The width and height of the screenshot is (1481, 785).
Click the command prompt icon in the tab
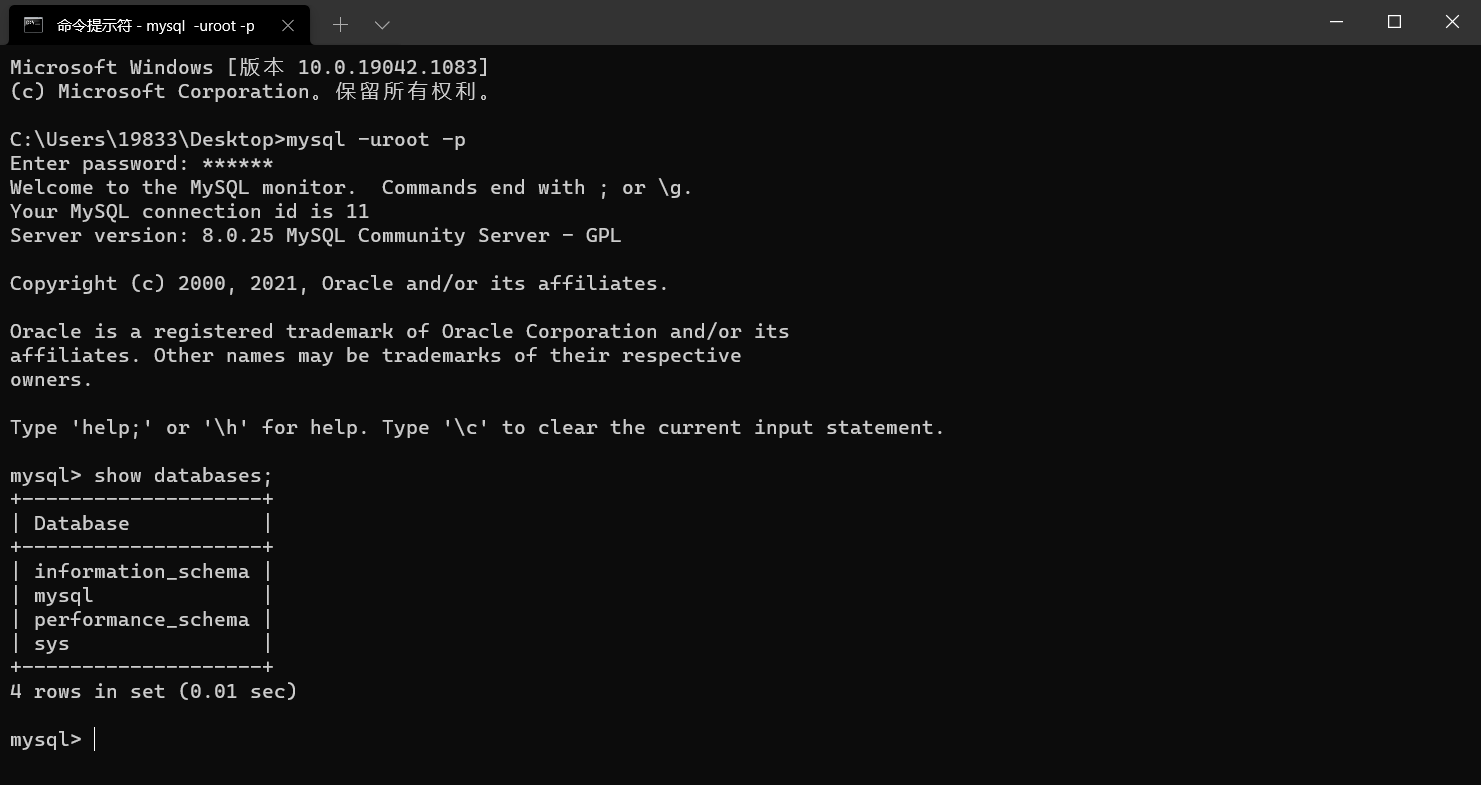pyautogui.click(x=33, y=25)
